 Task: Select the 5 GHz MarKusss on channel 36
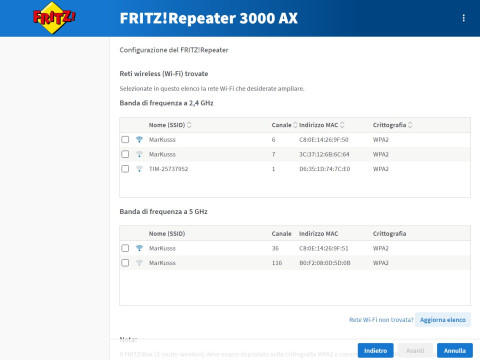125,248
